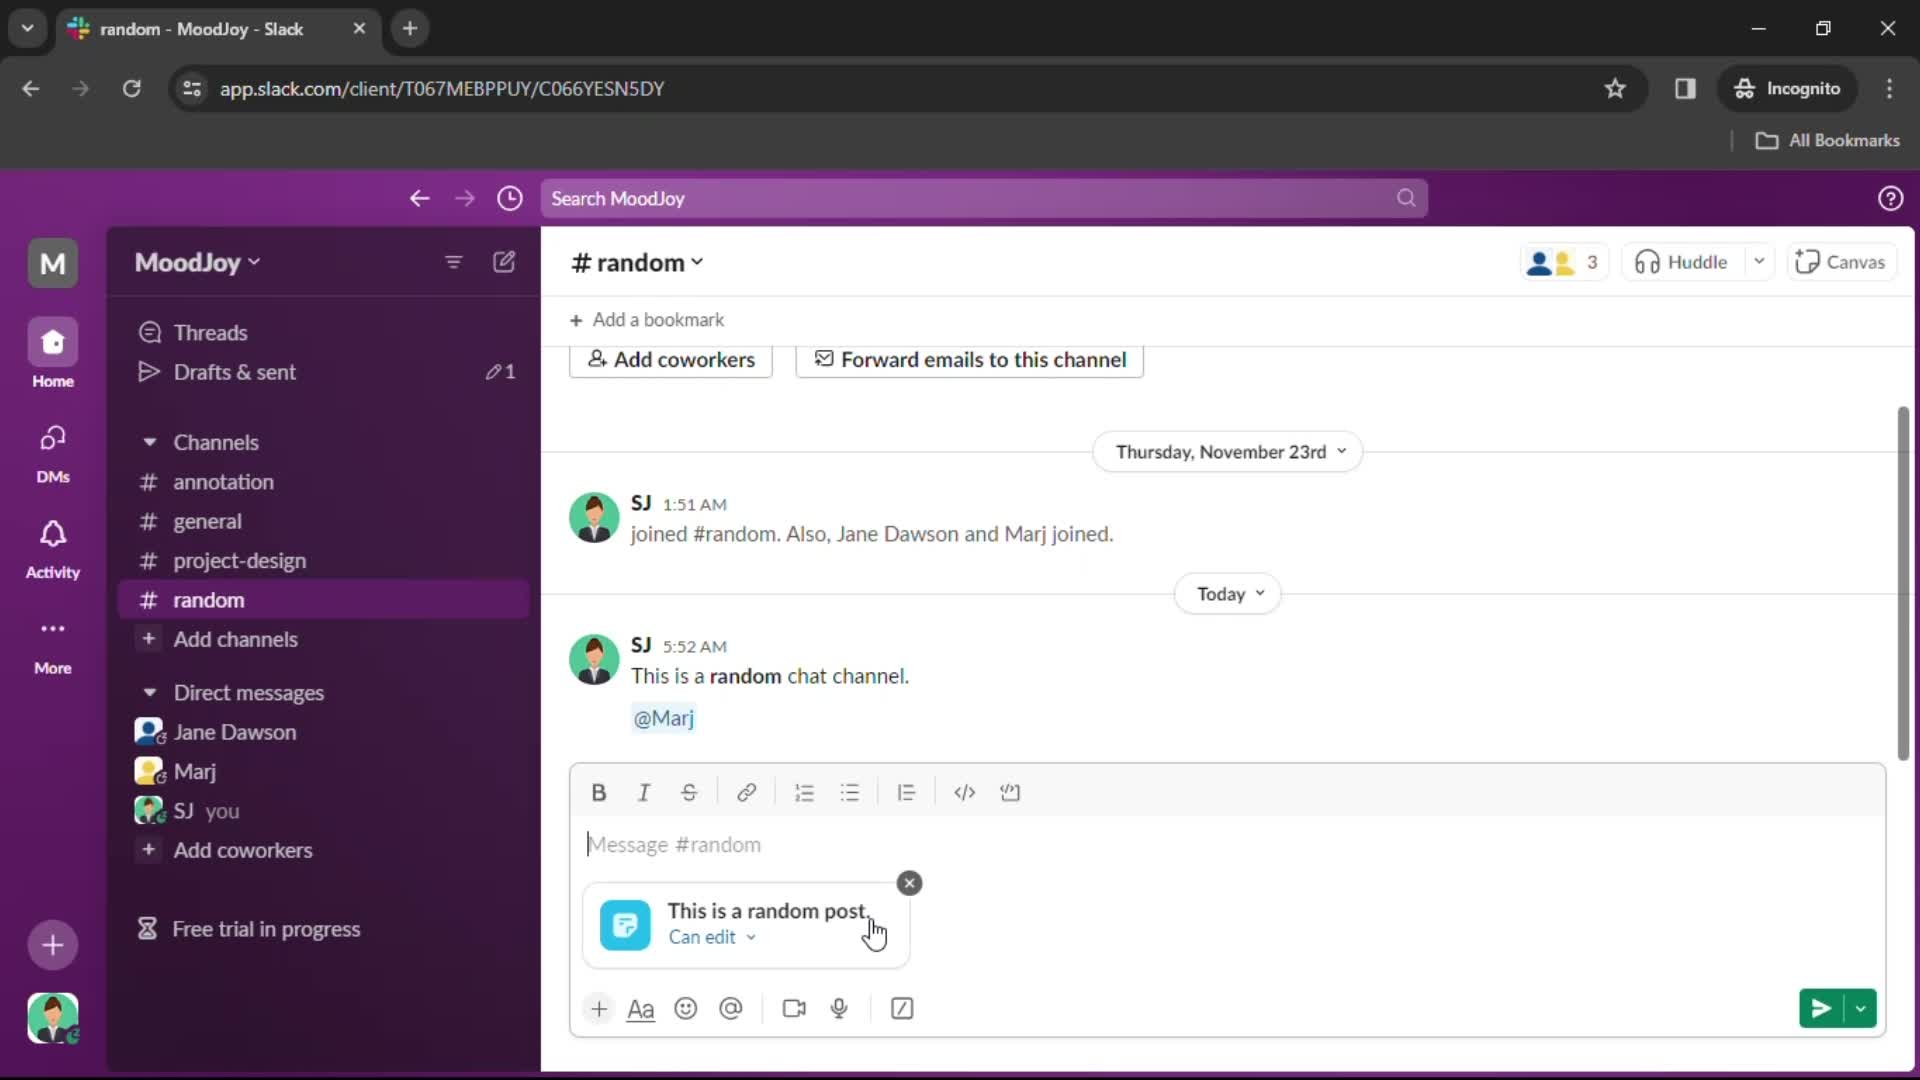Click the Message input field
Image resolution: width=1920 pixels, height=1080 pixels.
point(1224,844)
